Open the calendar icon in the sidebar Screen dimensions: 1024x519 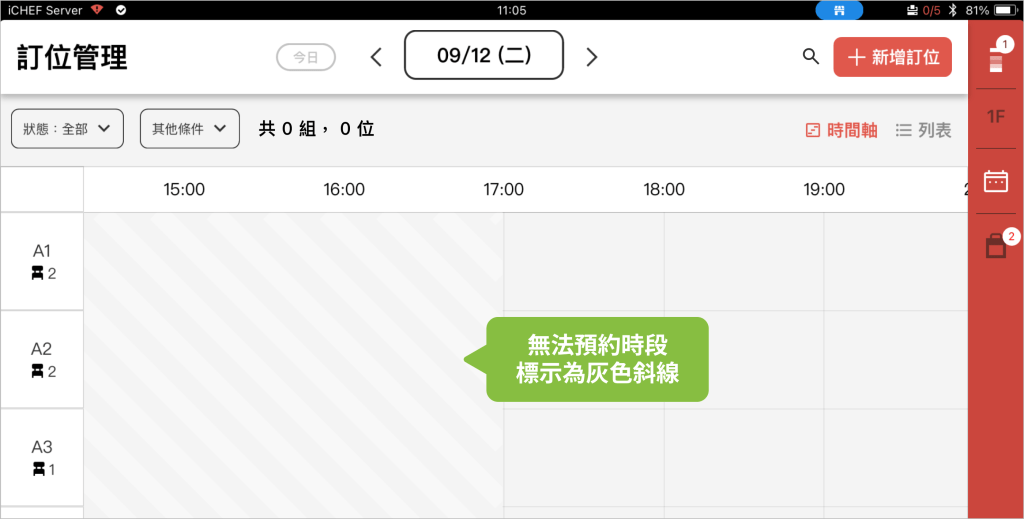pyautogui.click(x=995, y=181)
